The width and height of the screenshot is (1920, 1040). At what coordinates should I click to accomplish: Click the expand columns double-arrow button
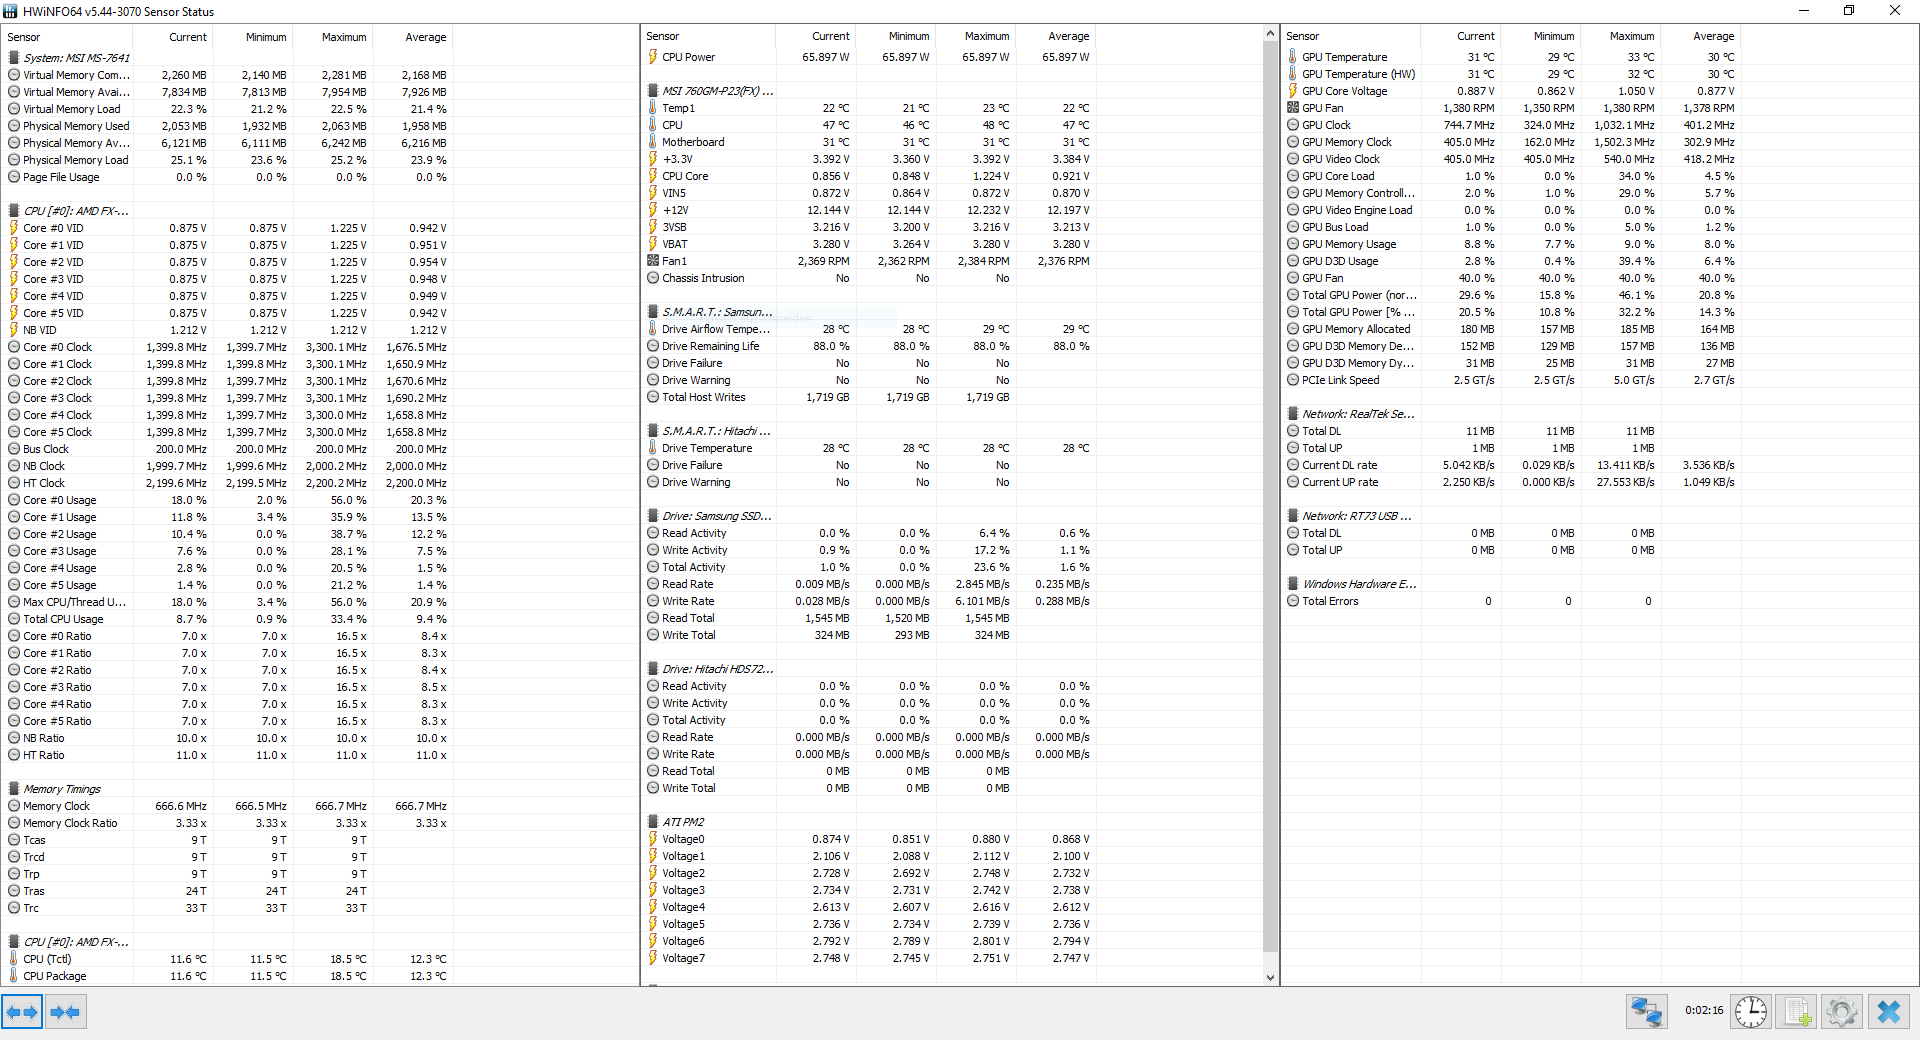(x=22, y=1012)
